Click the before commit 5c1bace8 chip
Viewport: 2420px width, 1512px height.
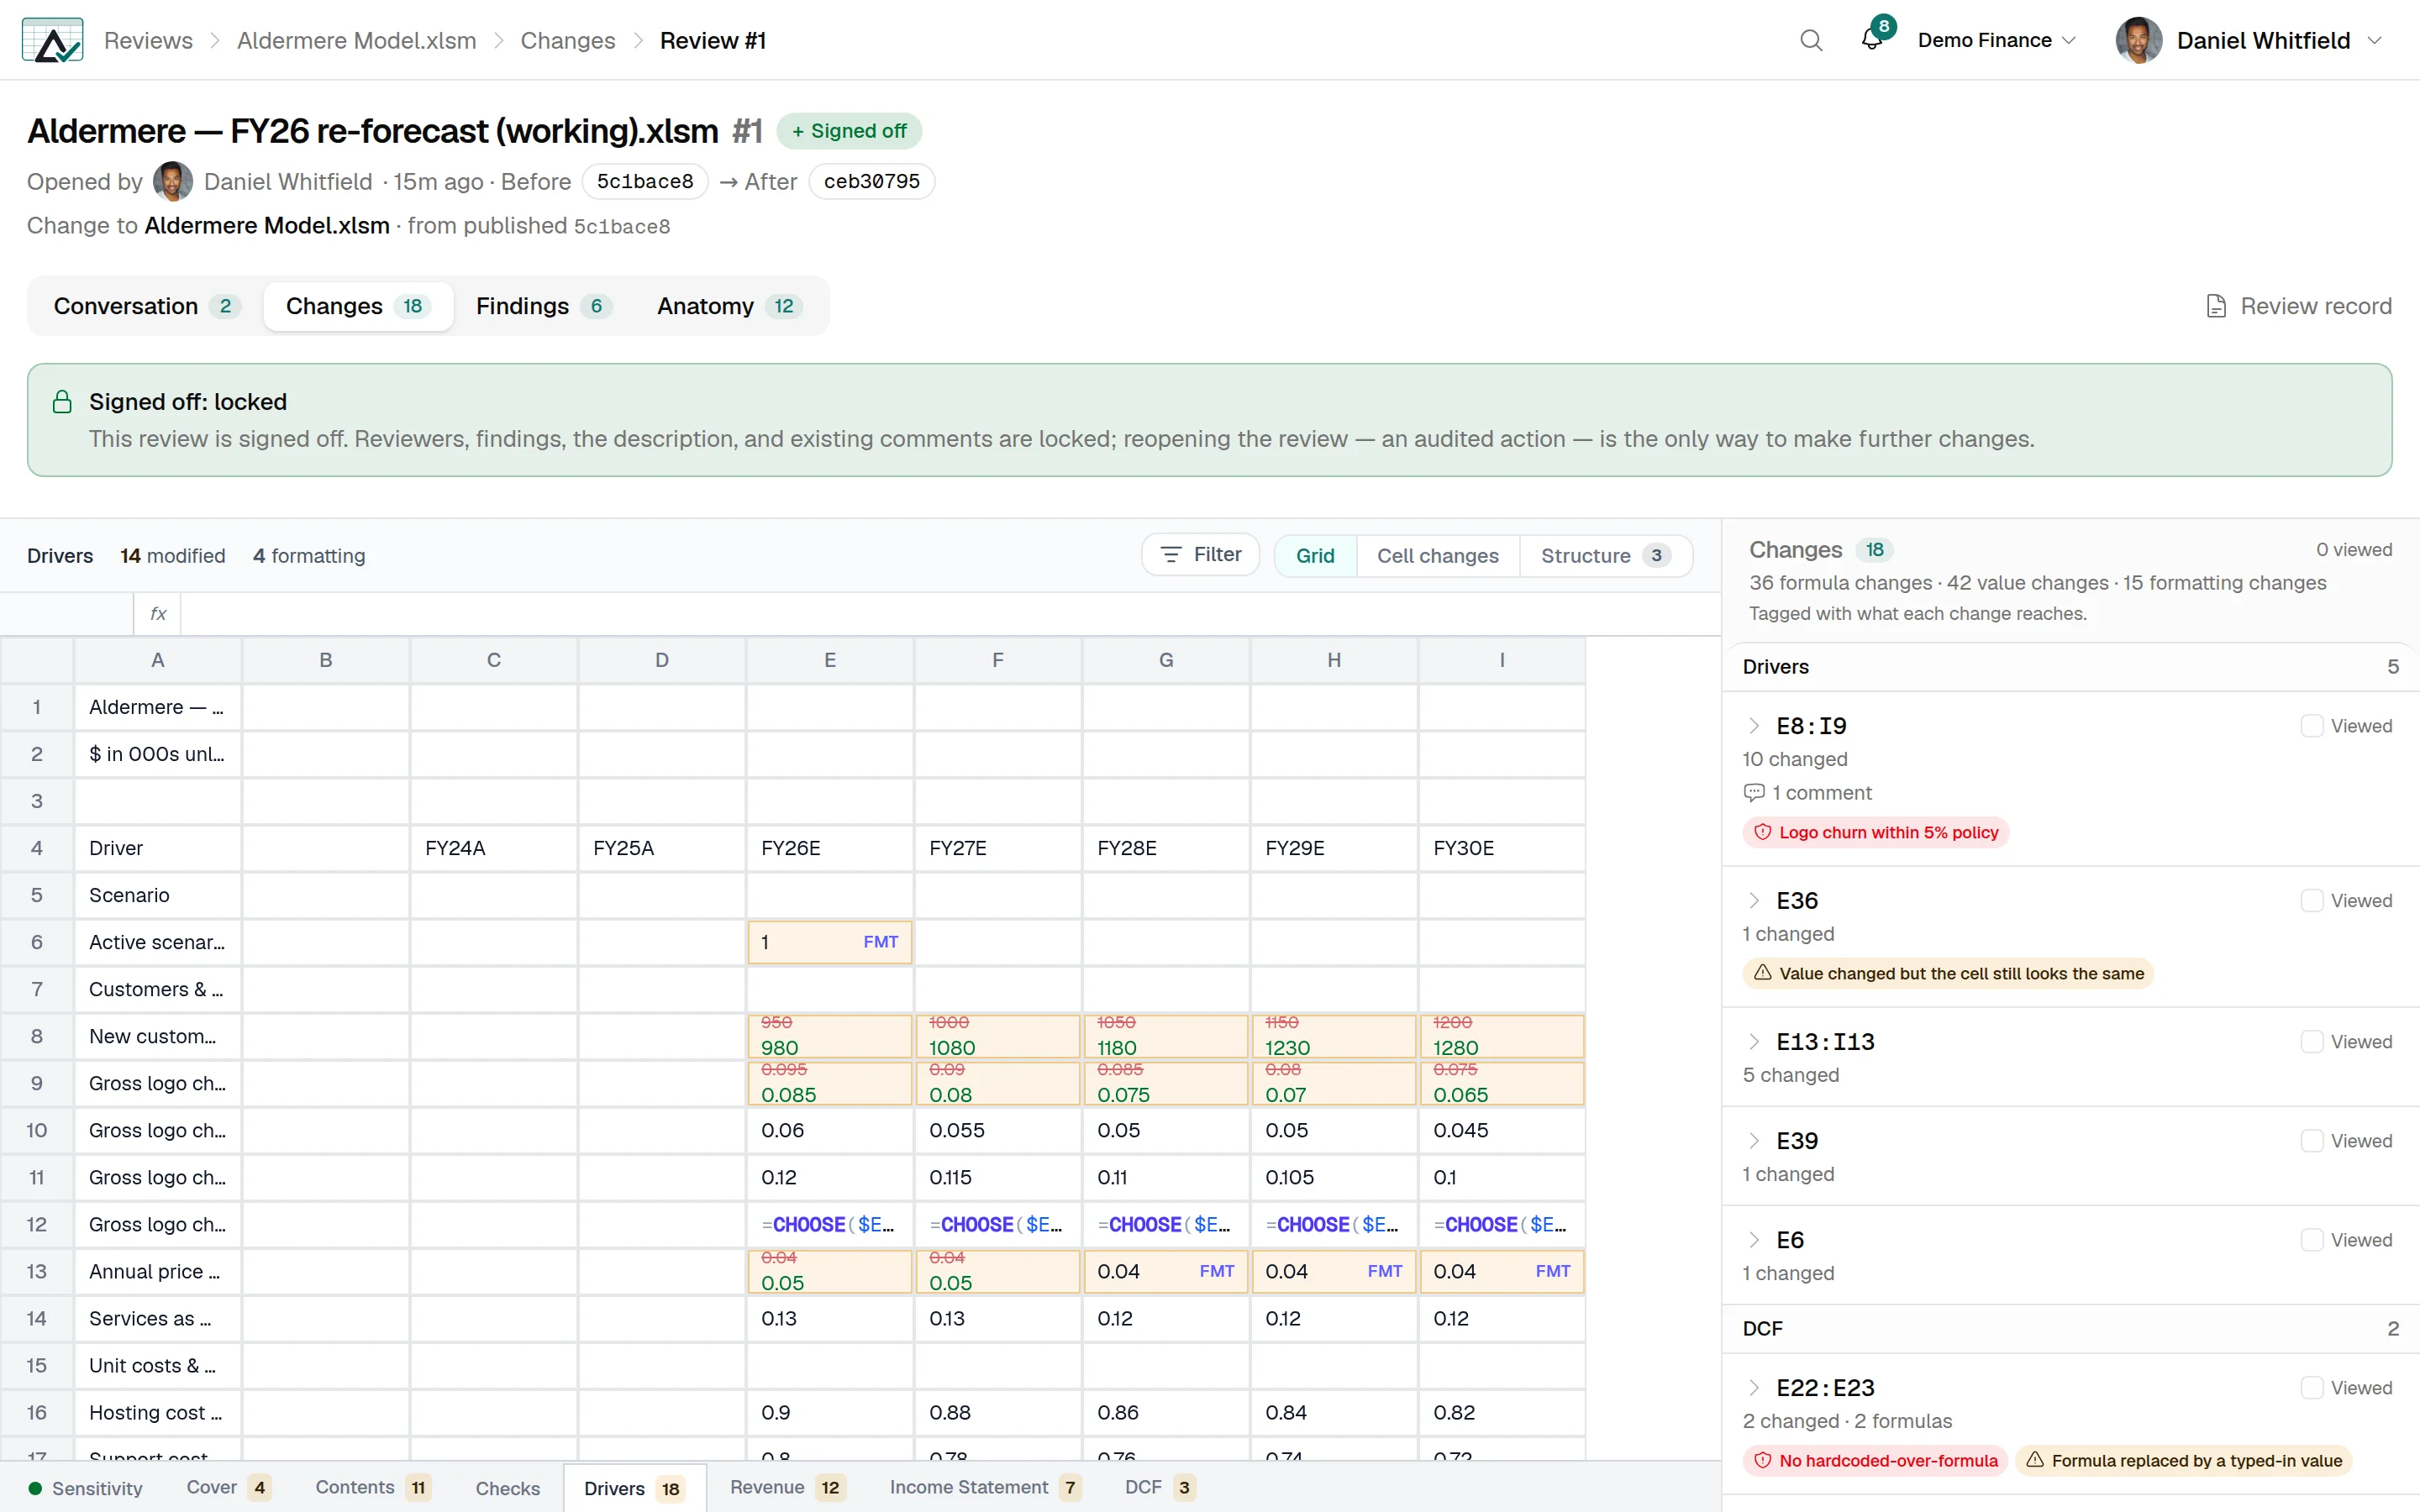coord(645,181)
